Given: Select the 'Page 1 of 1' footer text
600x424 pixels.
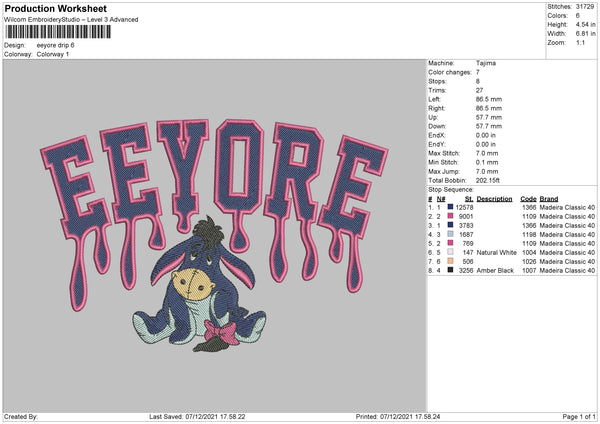Looking at the screenshot, I should click(579, 416).
